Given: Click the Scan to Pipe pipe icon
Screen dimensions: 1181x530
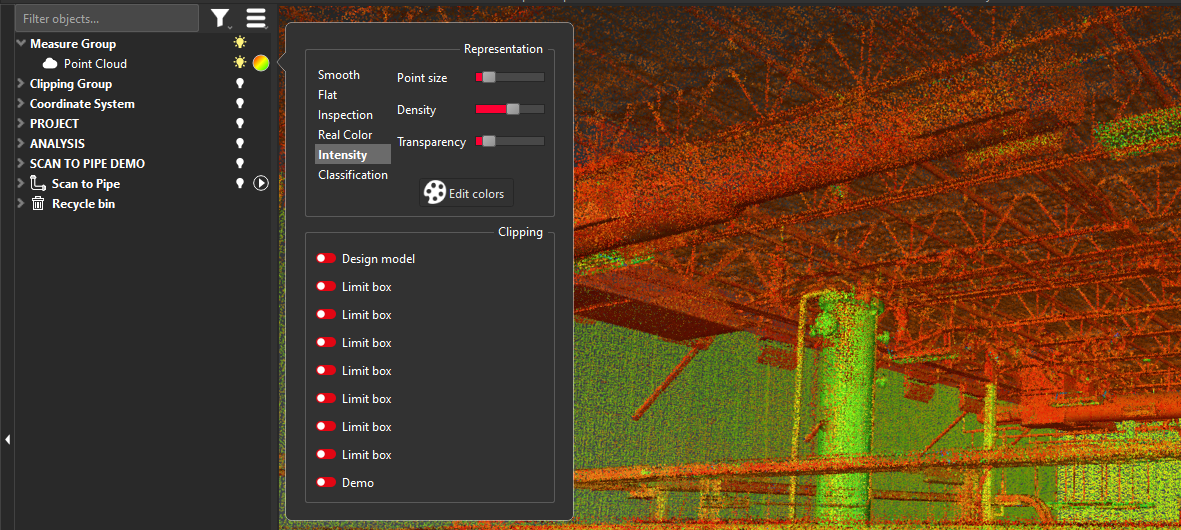Looking at the screenshot, I should (x=38, y=184).
